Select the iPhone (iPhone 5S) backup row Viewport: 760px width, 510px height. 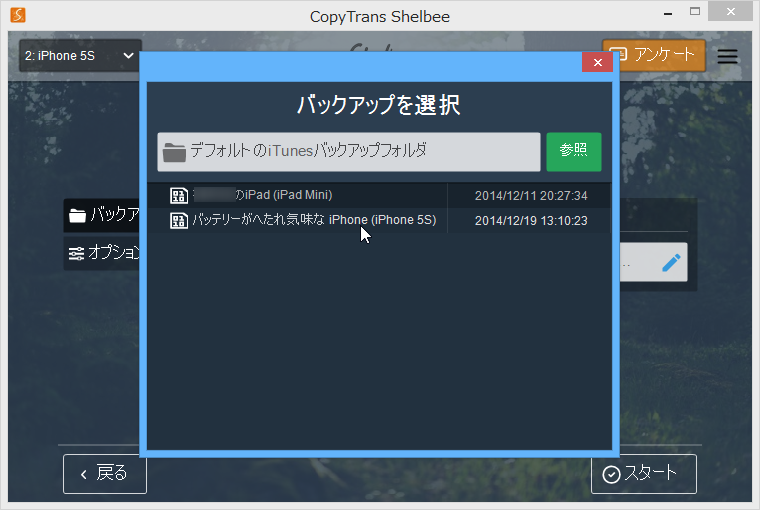pyautogui.click(x=379, y=221)
